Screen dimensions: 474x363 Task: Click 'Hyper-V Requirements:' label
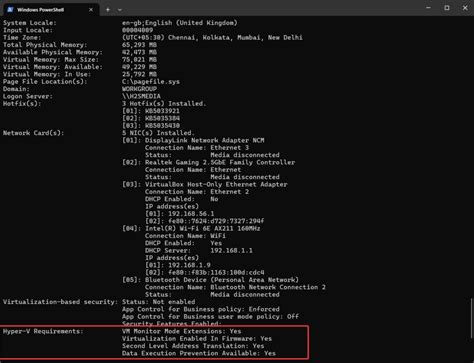pos(43,331)
